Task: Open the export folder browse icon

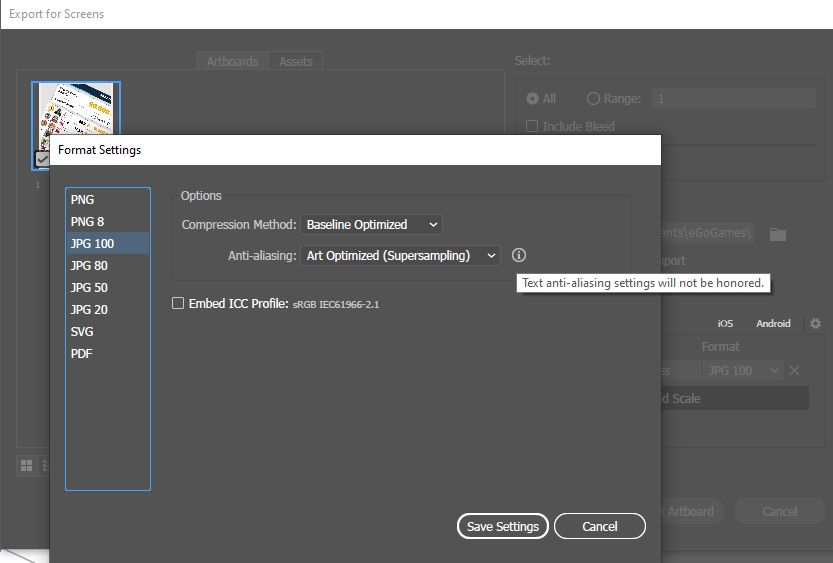Action: point(778,234)
